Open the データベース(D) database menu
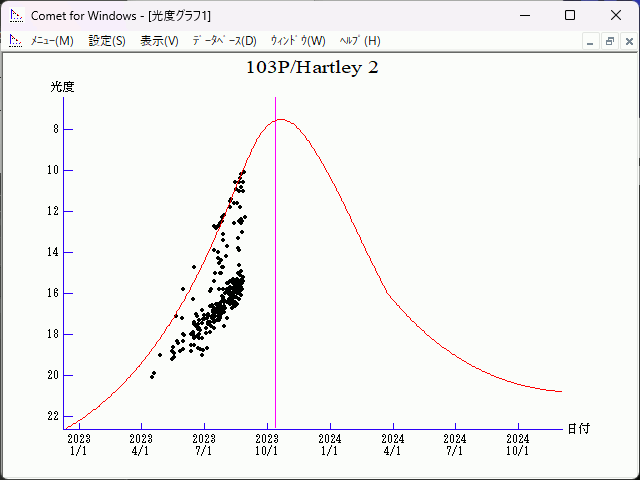640x480 pixels. click(224, 41)
